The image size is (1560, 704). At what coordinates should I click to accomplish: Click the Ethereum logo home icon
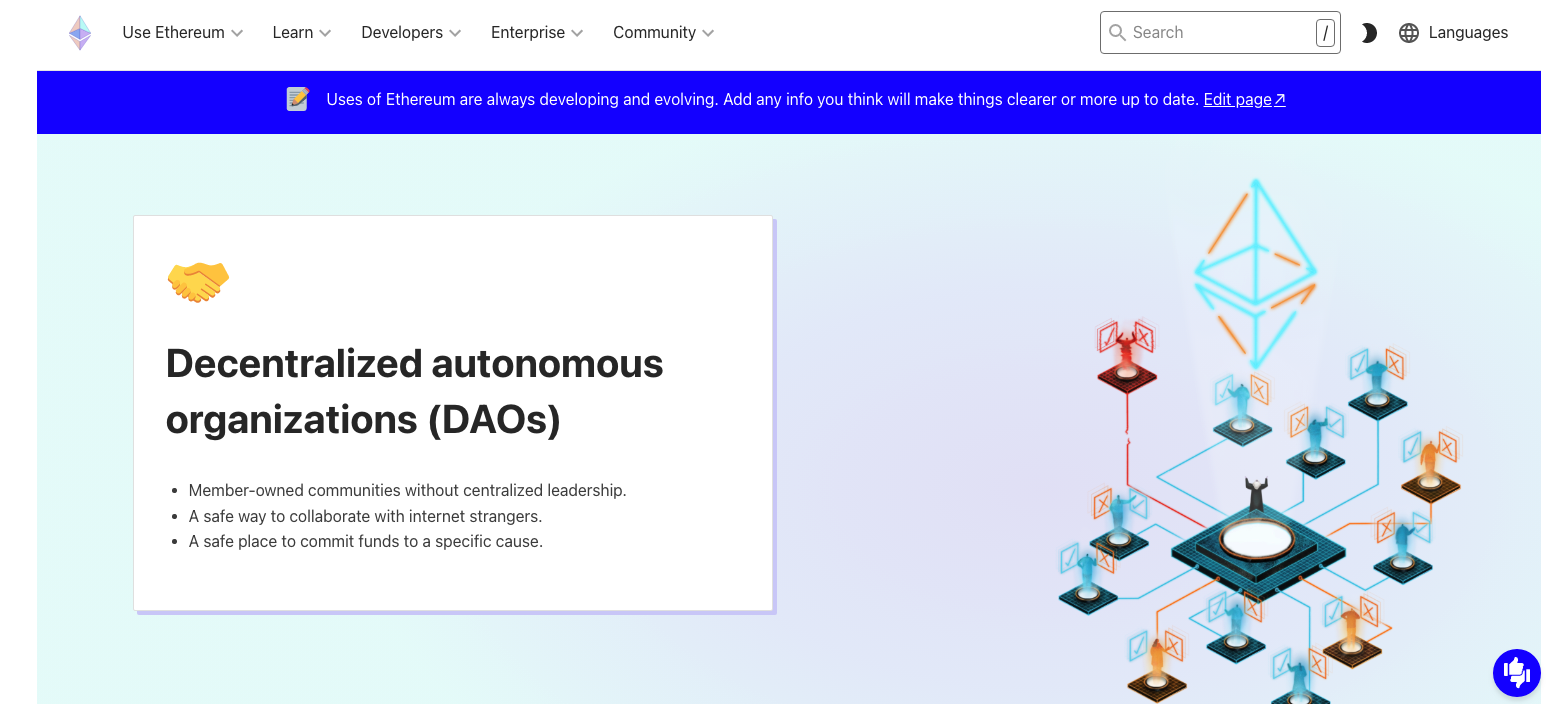coord(80,33)
